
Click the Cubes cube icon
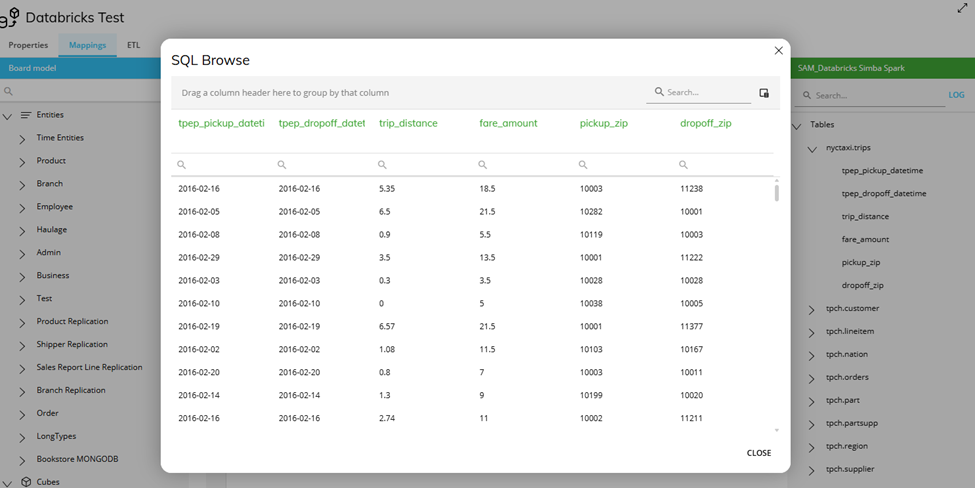pyautogui.click(x=26, y=482)
